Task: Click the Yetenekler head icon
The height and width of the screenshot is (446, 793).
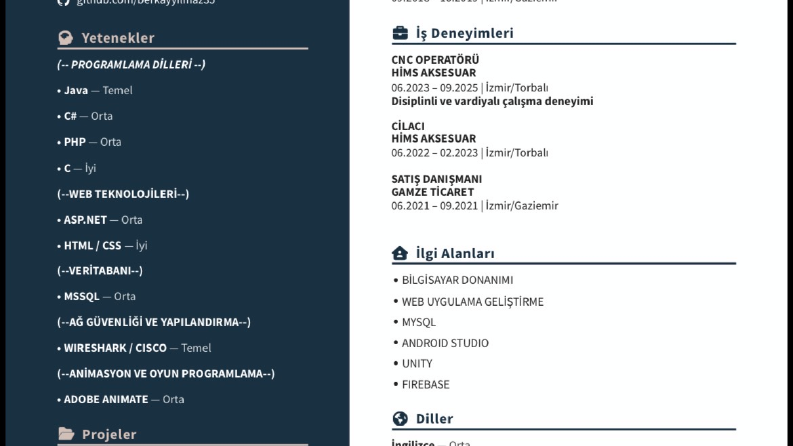Action: 65,38
